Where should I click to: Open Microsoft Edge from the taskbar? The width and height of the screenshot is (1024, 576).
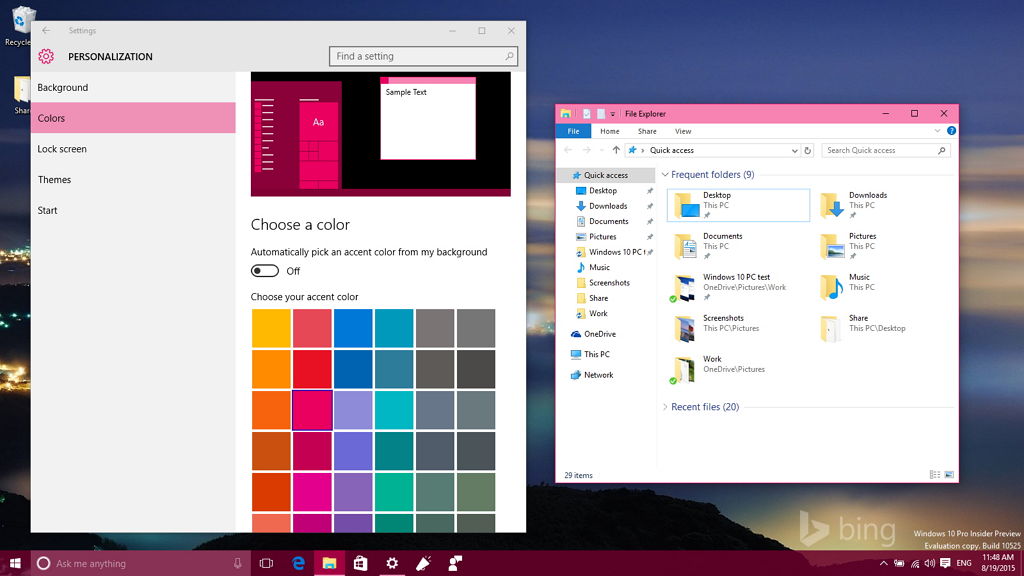point(298,563)
